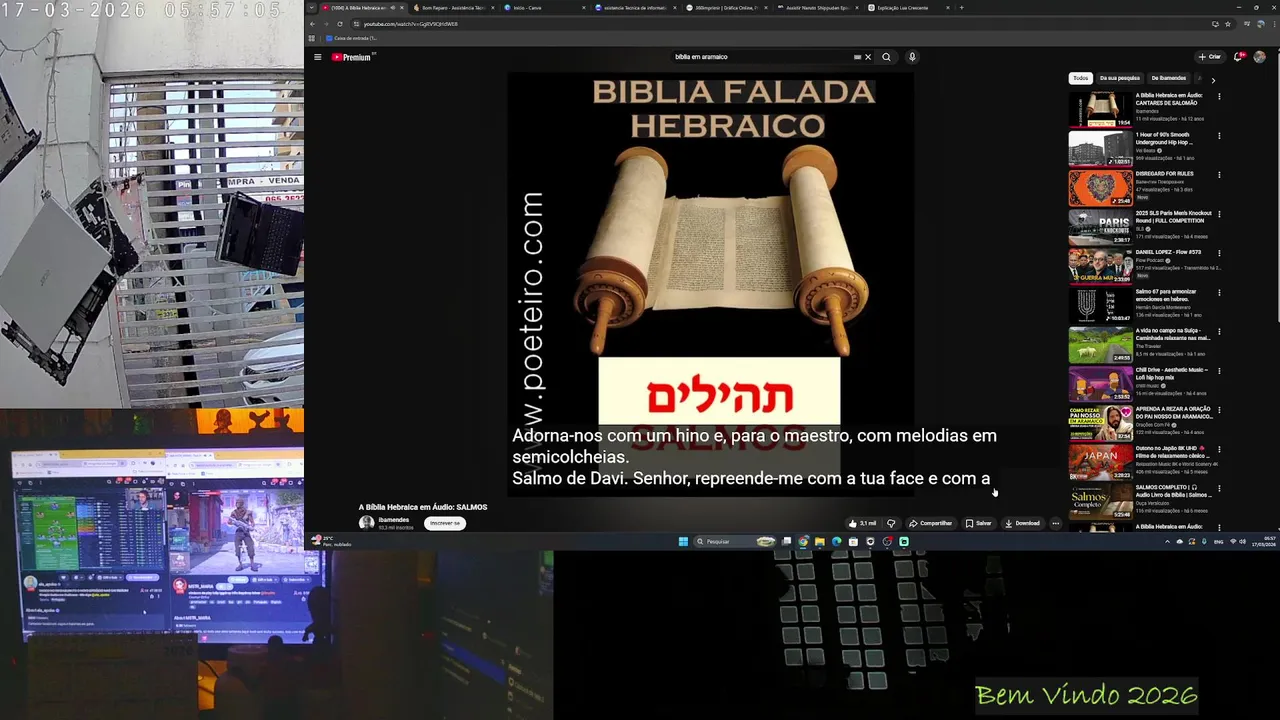Open 'SALMOS COMPLETO' audio book video
This screenshot has height=720, width=1280.
[x=1100, y=501]
